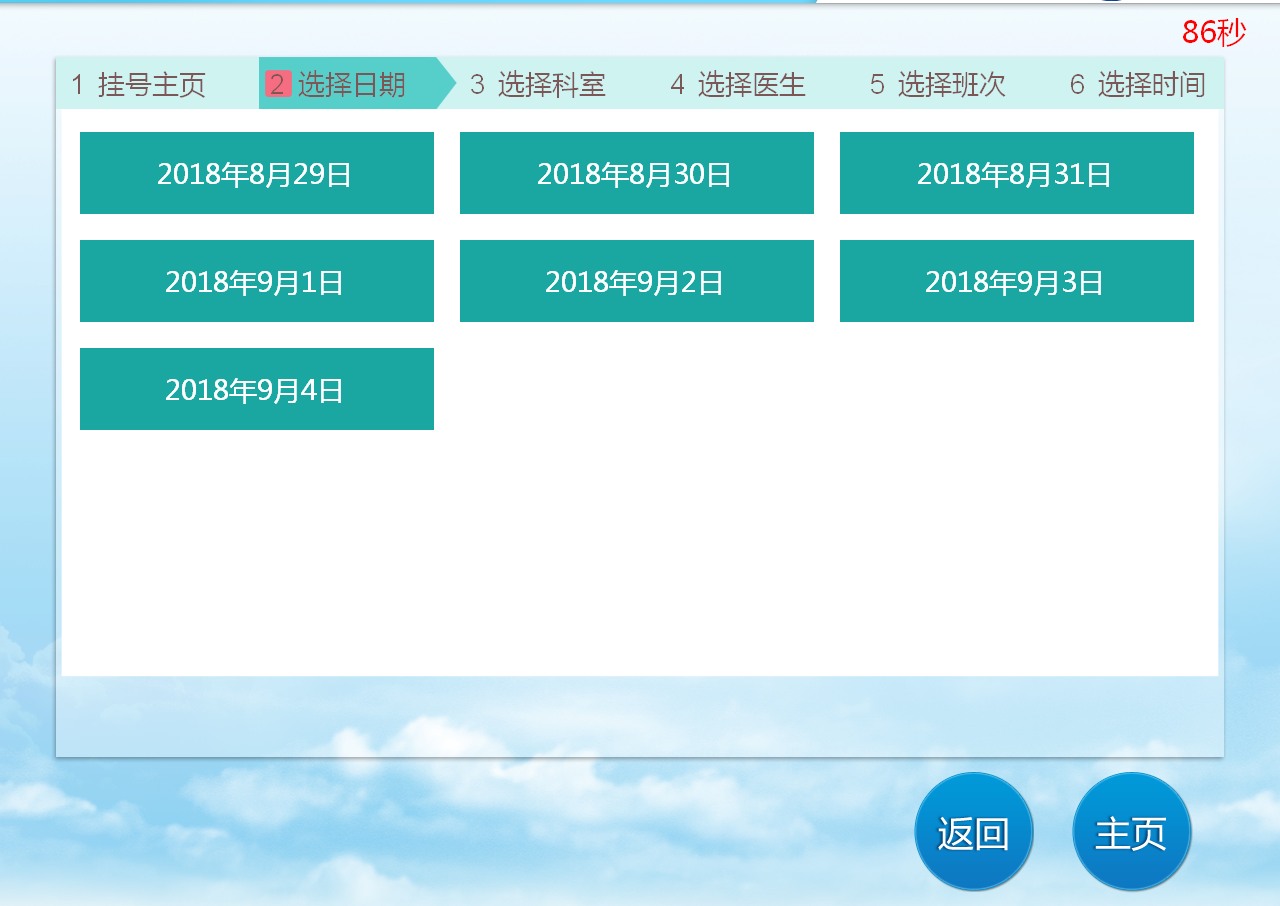Pick the 2018年8月31日 date button
The image size is (1280, 906).
coord(1016,173)
